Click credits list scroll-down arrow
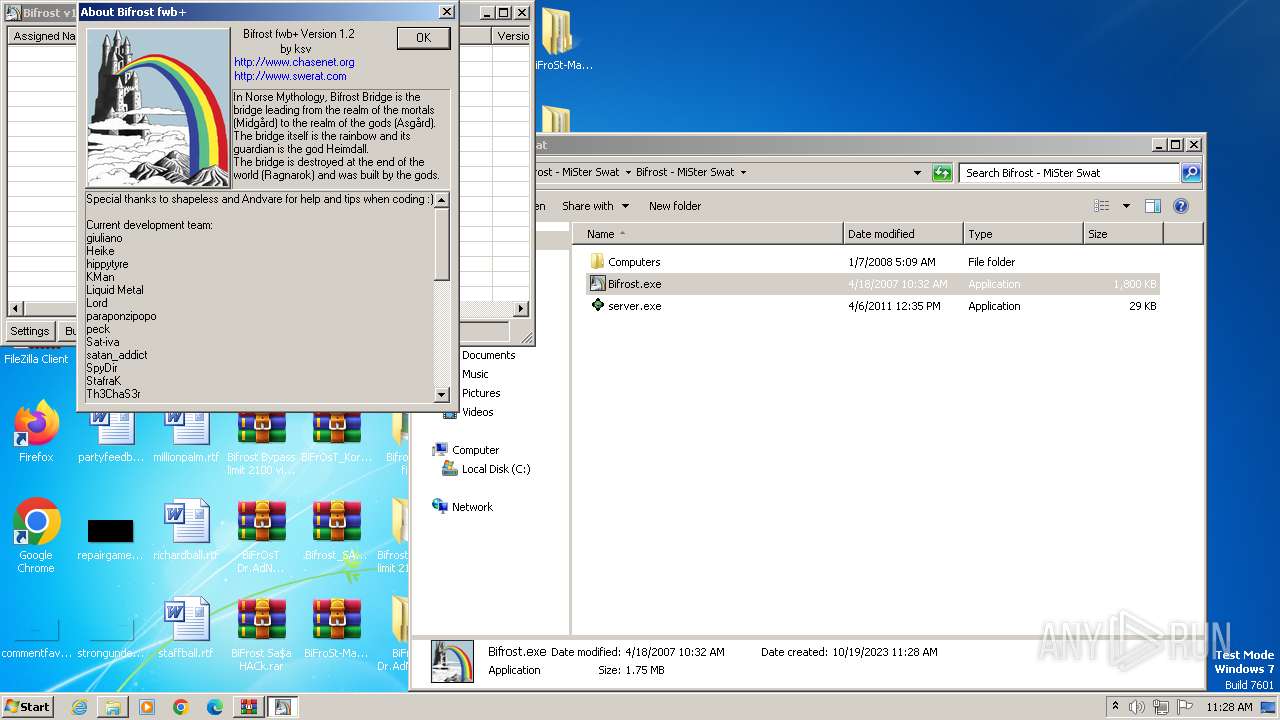Screen dimensions: 1280x720 (x=442, y=395)
